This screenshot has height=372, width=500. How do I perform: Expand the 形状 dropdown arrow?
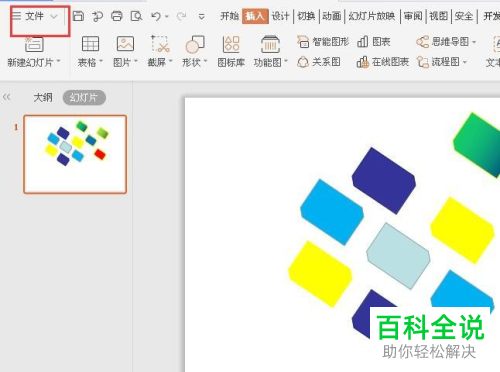205,62
